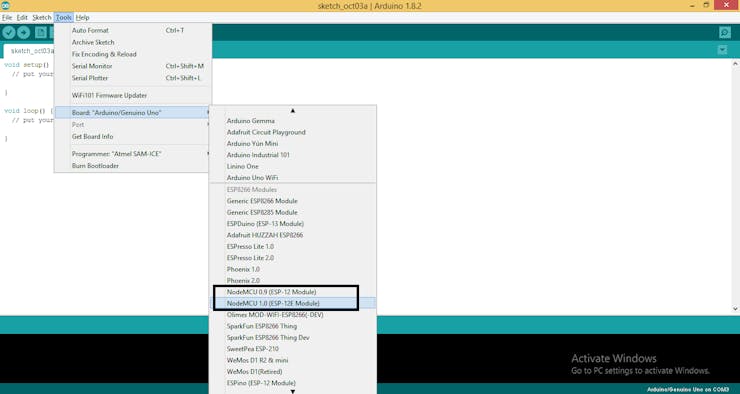
Task: Open the tab dropdown arrow below Serial Monitor icon
Action: pyautogui.click(x=722, y=50)
